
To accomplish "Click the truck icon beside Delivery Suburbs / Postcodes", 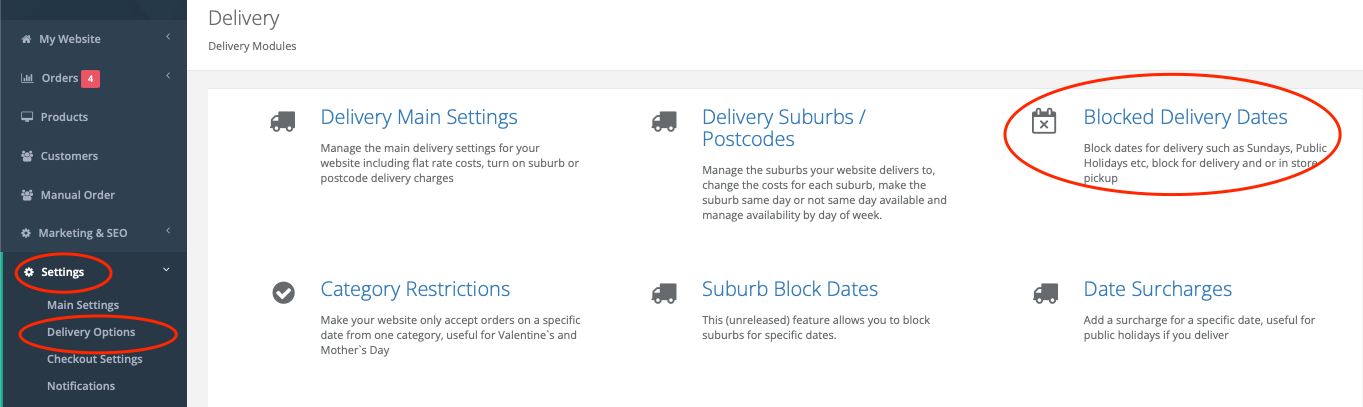I will tap(664, 121).
